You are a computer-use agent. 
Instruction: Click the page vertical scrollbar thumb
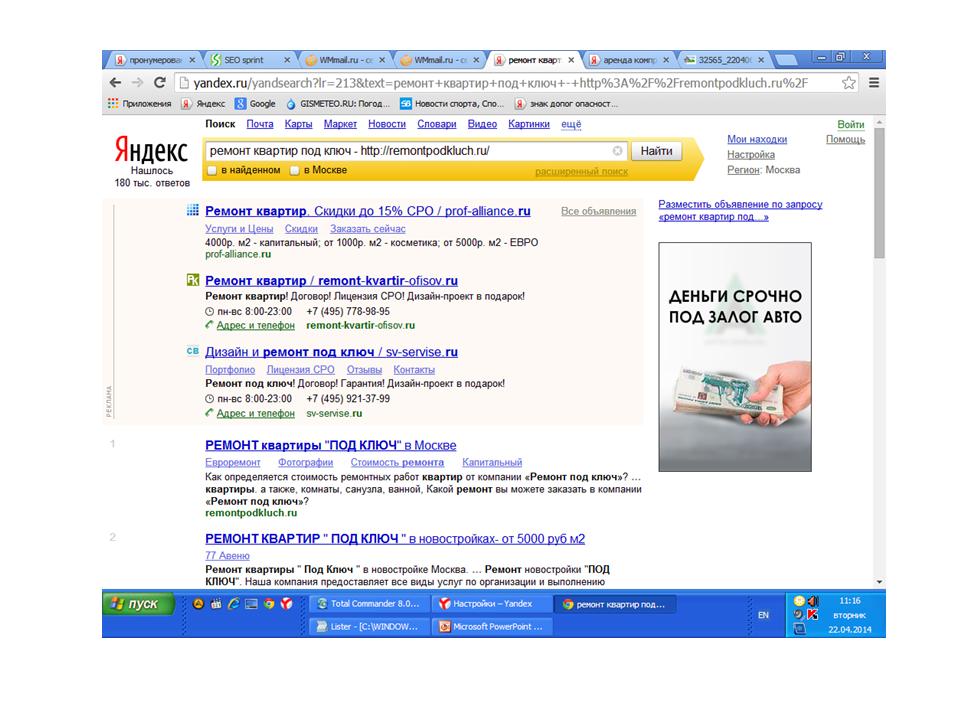tap(879, 193)
